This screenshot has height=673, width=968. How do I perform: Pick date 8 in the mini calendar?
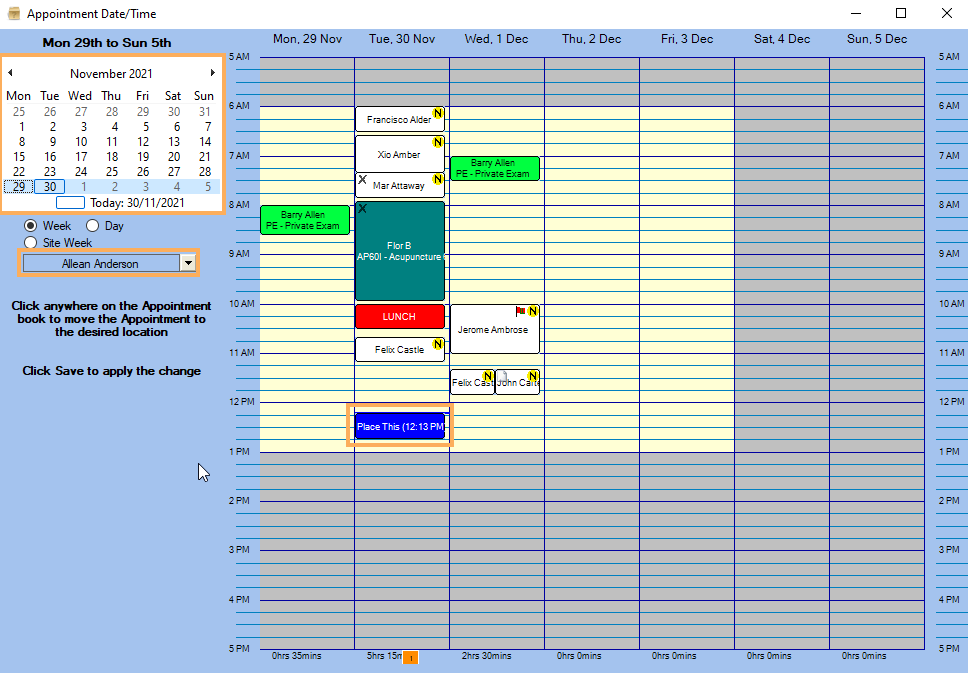[x=22, y=141]
